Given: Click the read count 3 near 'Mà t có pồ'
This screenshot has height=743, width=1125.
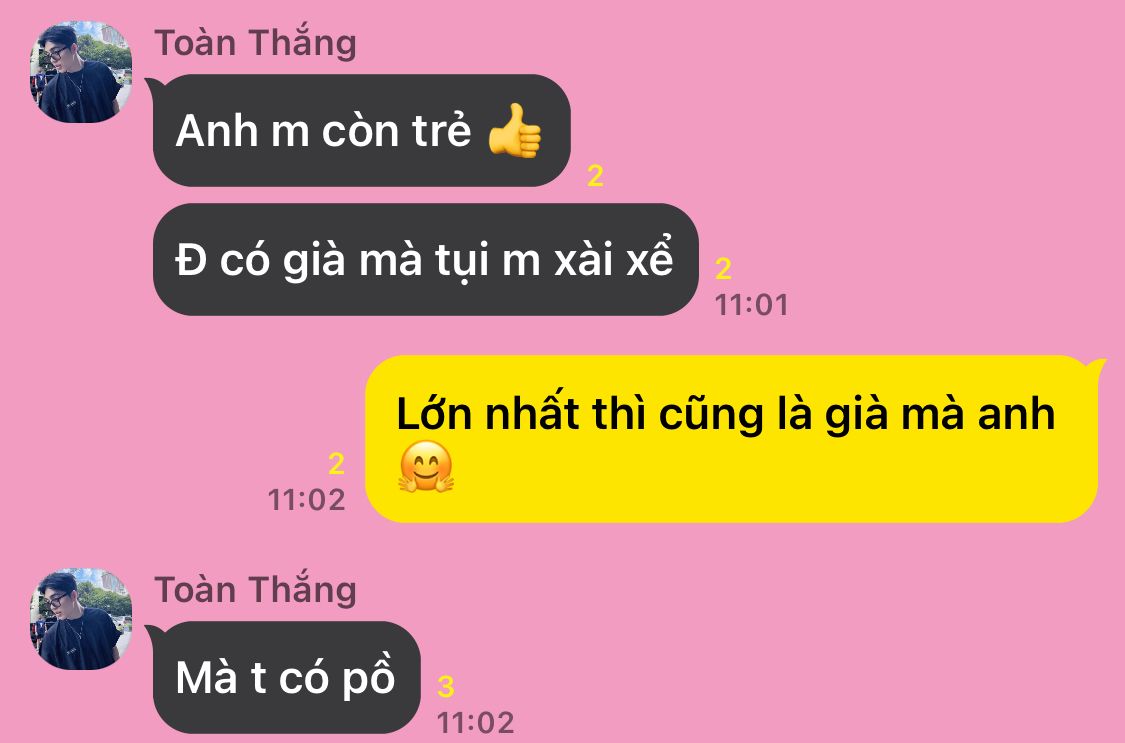Looking at the screenshot, I should (446, 686).
